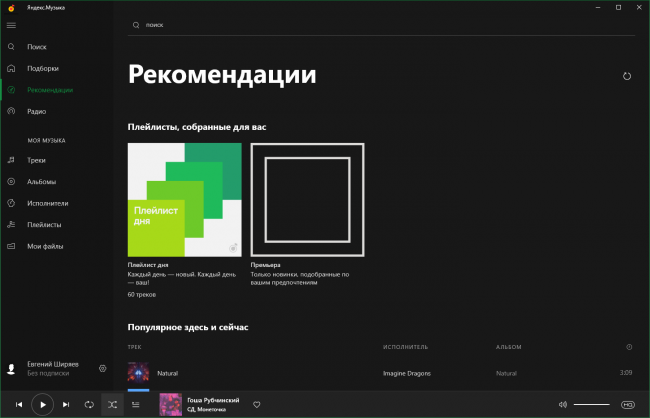This screenshot has height=418, width=650.
Task: Open album Natural in album column
Action: pyautogui.click(x=506, y=373)
